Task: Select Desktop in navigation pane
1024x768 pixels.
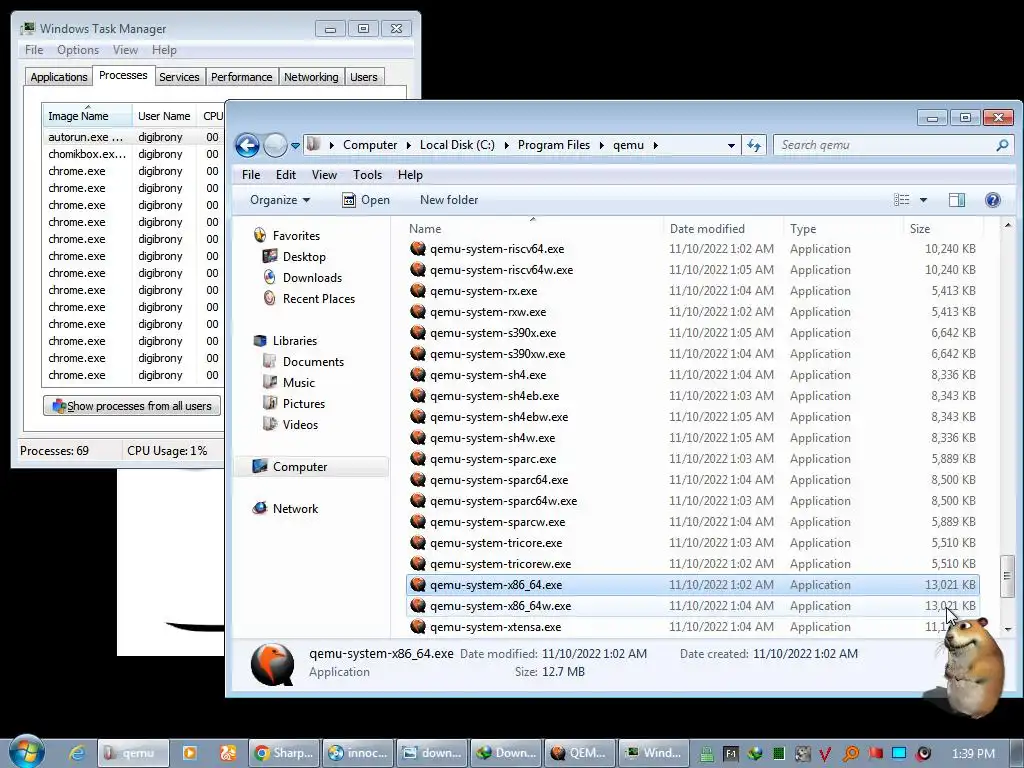Action: click(304, 257)
